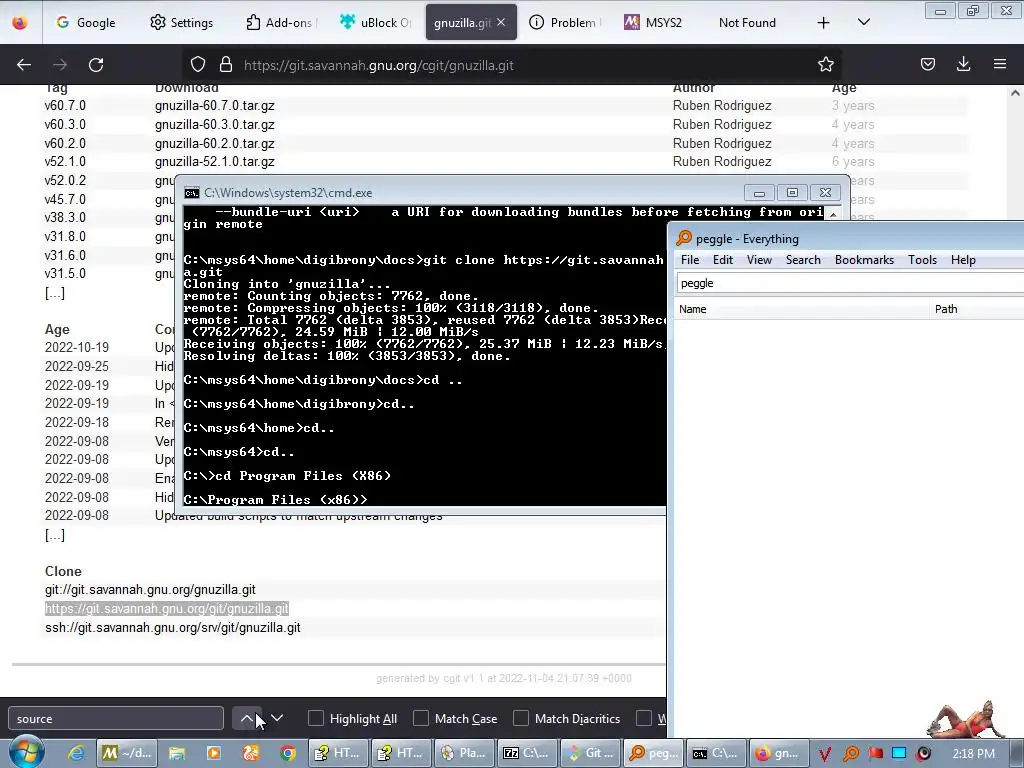This screenshot has width=1024, height=768.
Task: Enable Highlight All in find bar
Action: click(x=315, y=718)
